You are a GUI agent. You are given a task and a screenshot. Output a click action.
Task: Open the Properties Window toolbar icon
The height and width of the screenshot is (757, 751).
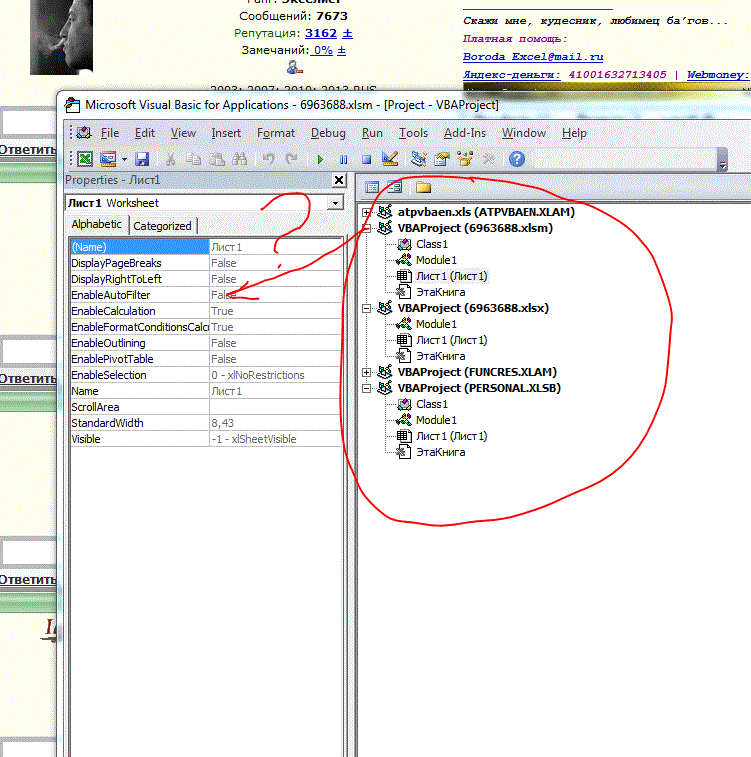(442, 159)
